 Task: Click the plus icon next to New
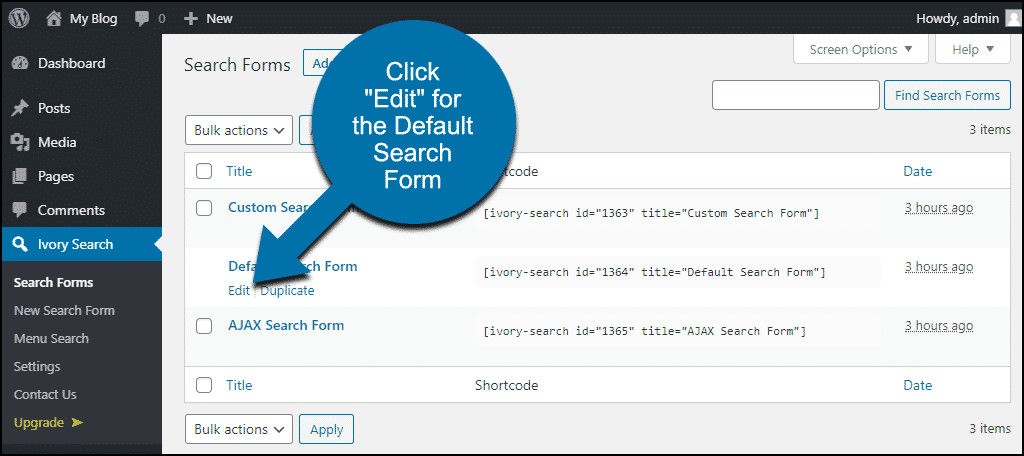tap(191, 19)
